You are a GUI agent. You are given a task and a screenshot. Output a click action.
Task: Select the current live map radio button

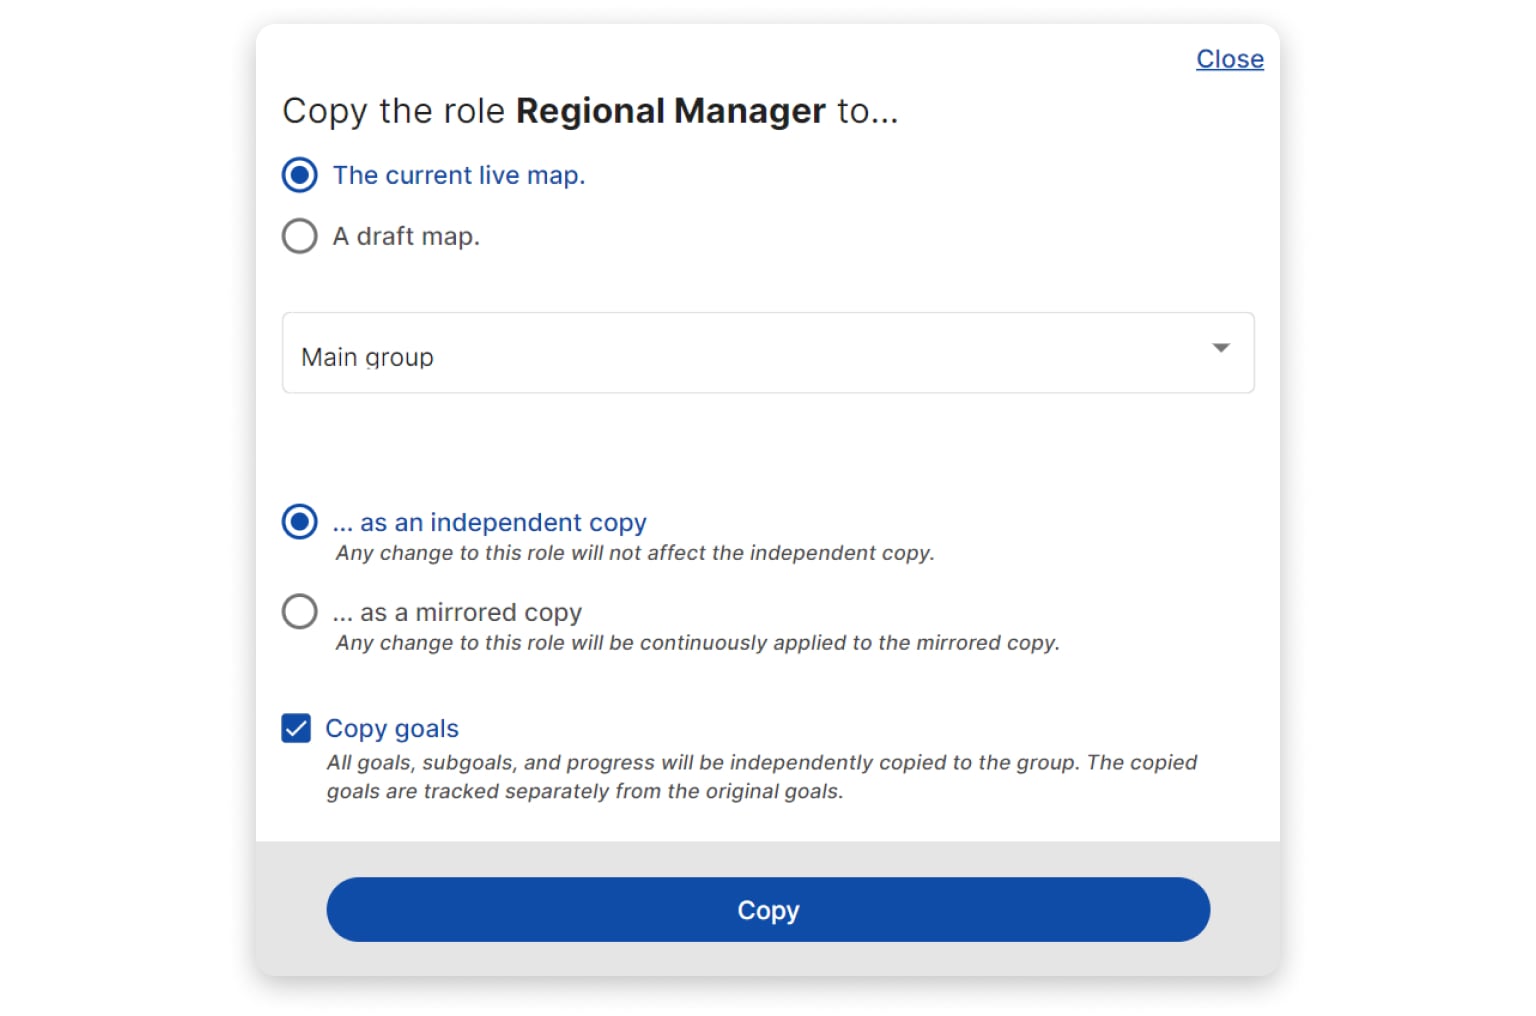click(300, 175)
